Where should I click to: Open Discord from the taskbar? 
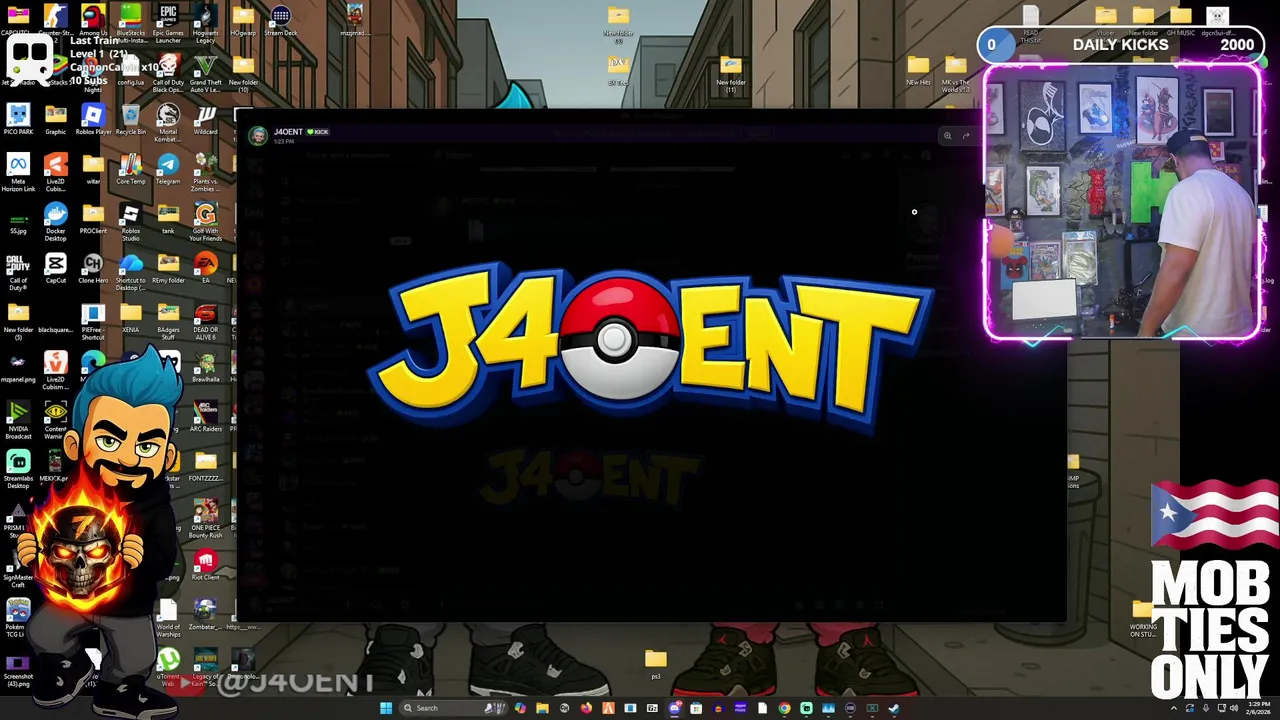click(x=674, y=708)
